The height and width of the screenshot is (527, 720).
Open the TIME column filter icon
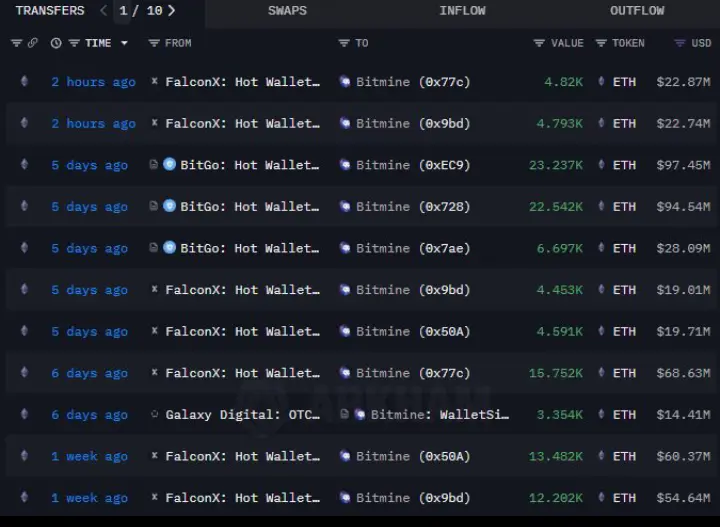coord(74,43)
